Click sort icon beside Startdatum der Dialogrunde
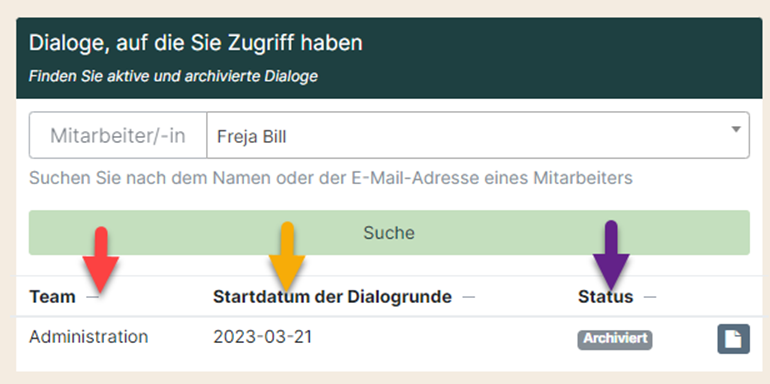Viewport: 770px width, 384px height. 469,297
